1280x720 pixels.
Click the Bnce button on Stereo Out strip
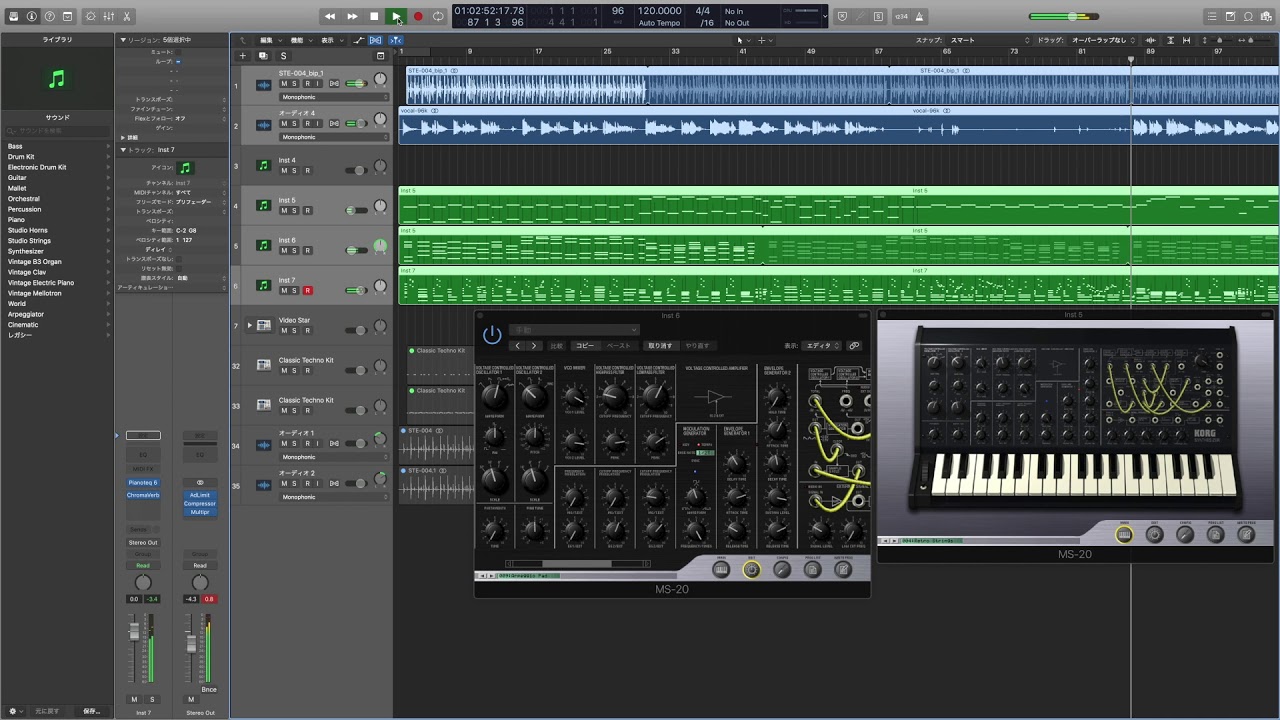click(x=209, y=690)
